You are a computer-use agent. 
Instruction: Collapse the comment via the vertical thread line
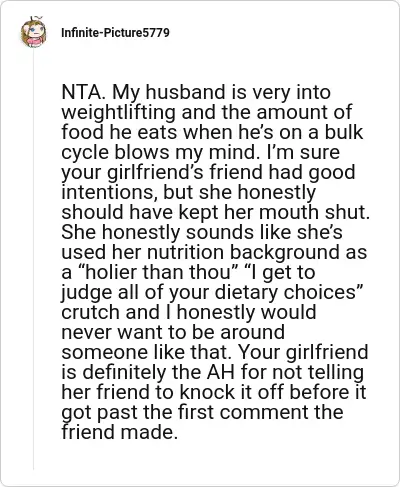tap(33, 260)
